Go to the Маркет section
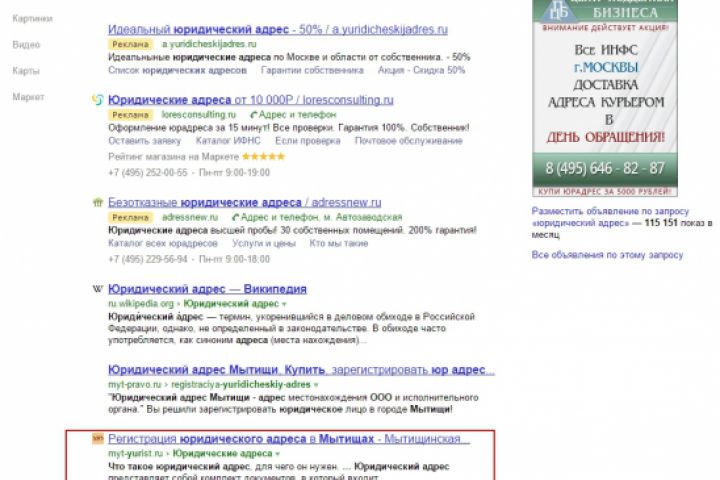The width and height of the screenshot is (720, 480). tap(28, 97)
